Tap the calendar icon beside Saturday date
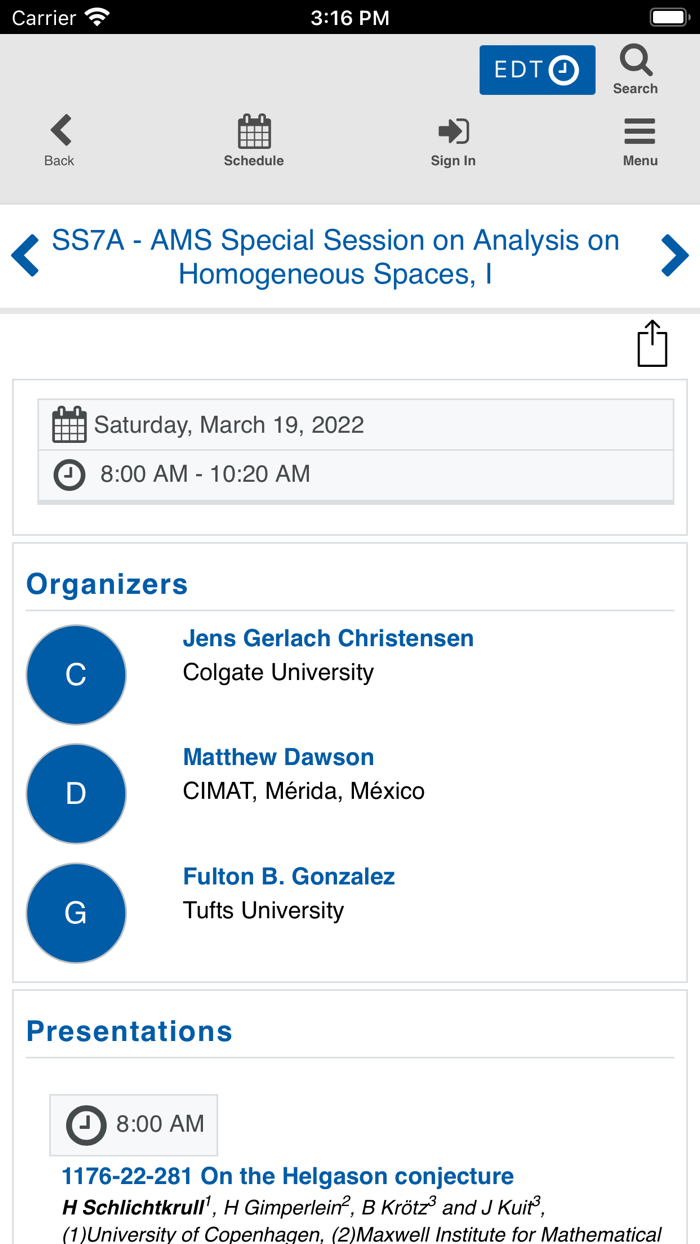This screenshot has width=700, height=1244. [x=69, y=425]
